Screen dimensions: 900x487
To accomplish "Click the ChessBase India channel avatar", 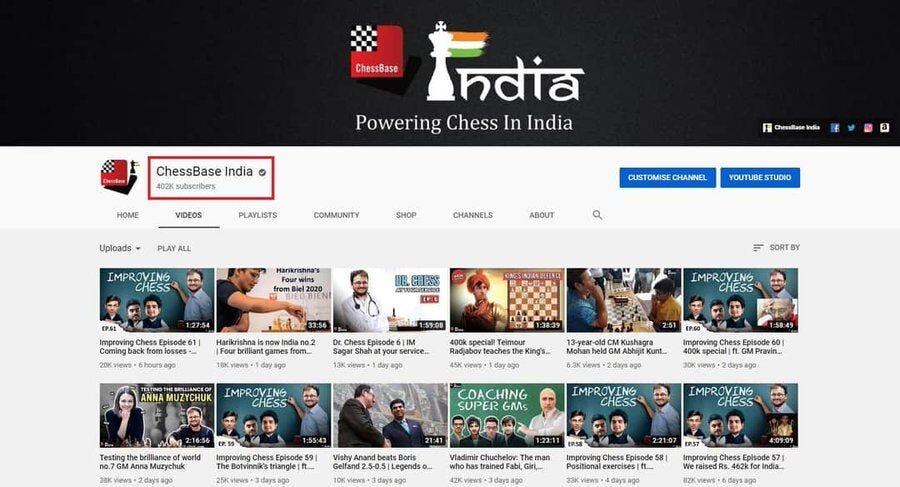I will point(119,177).
